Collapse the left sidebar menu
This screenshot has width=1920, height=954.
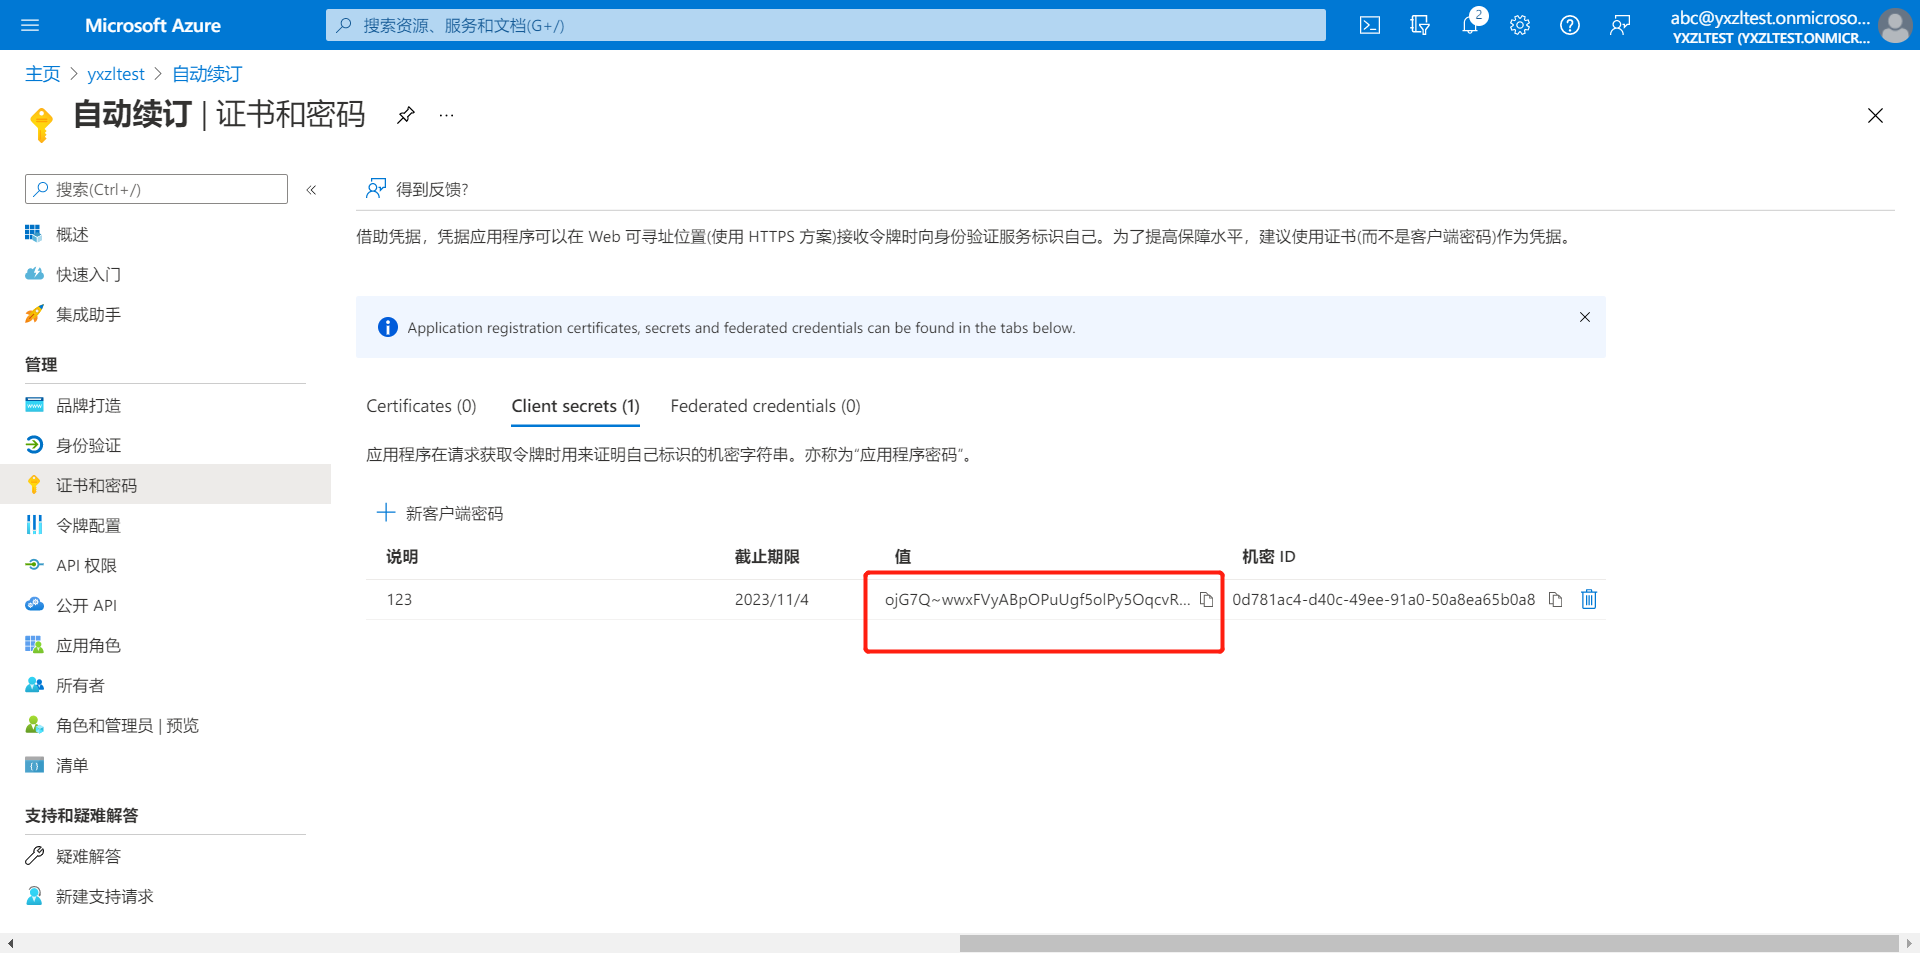click(311, 190)
